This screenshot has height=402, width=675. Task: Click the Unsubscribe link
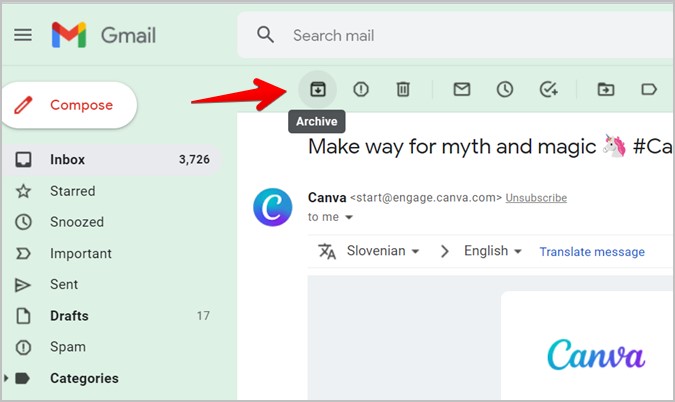click(536, 198)
